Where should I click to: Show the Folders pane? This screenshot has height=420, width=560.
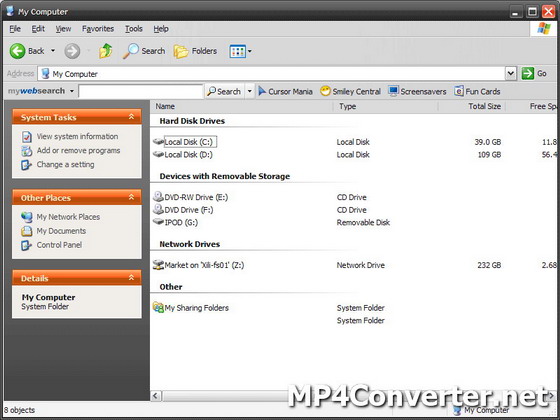[195, 51]
